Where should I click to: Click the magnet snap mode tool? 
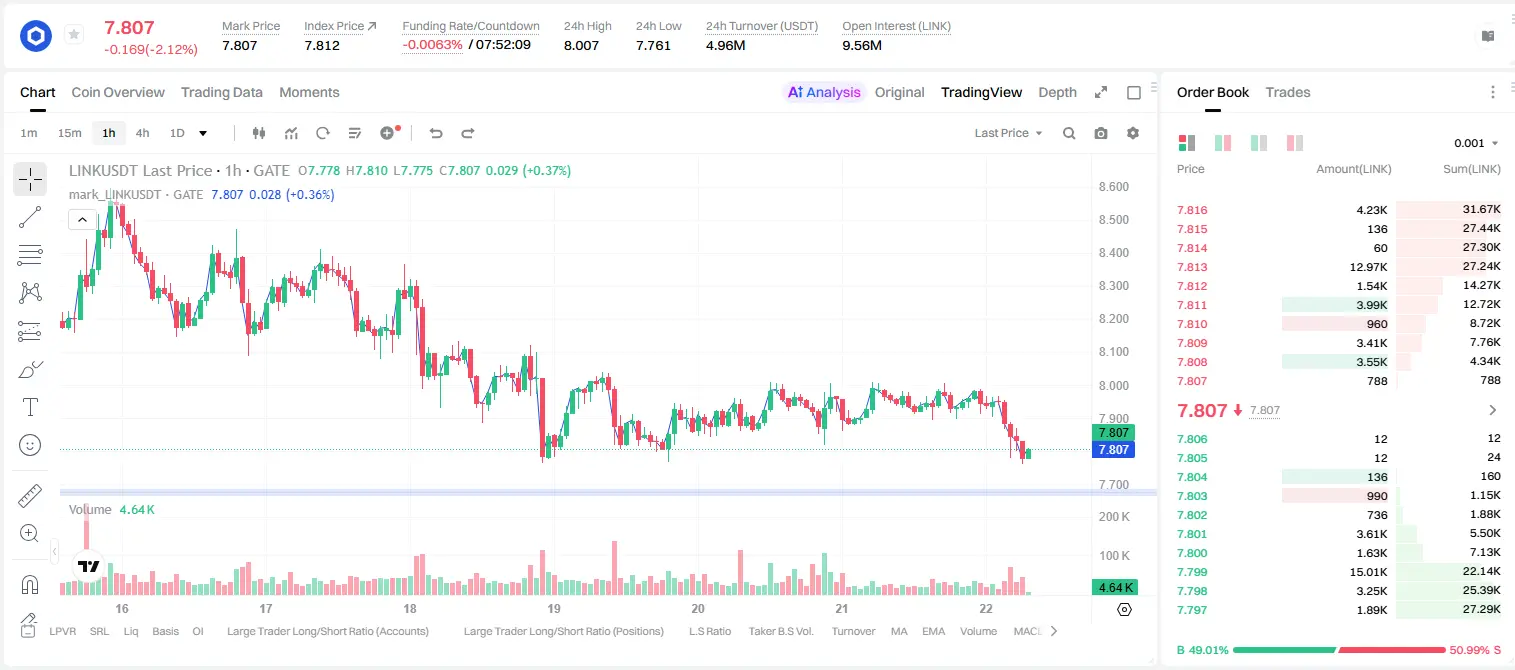[x=30, y=584]
